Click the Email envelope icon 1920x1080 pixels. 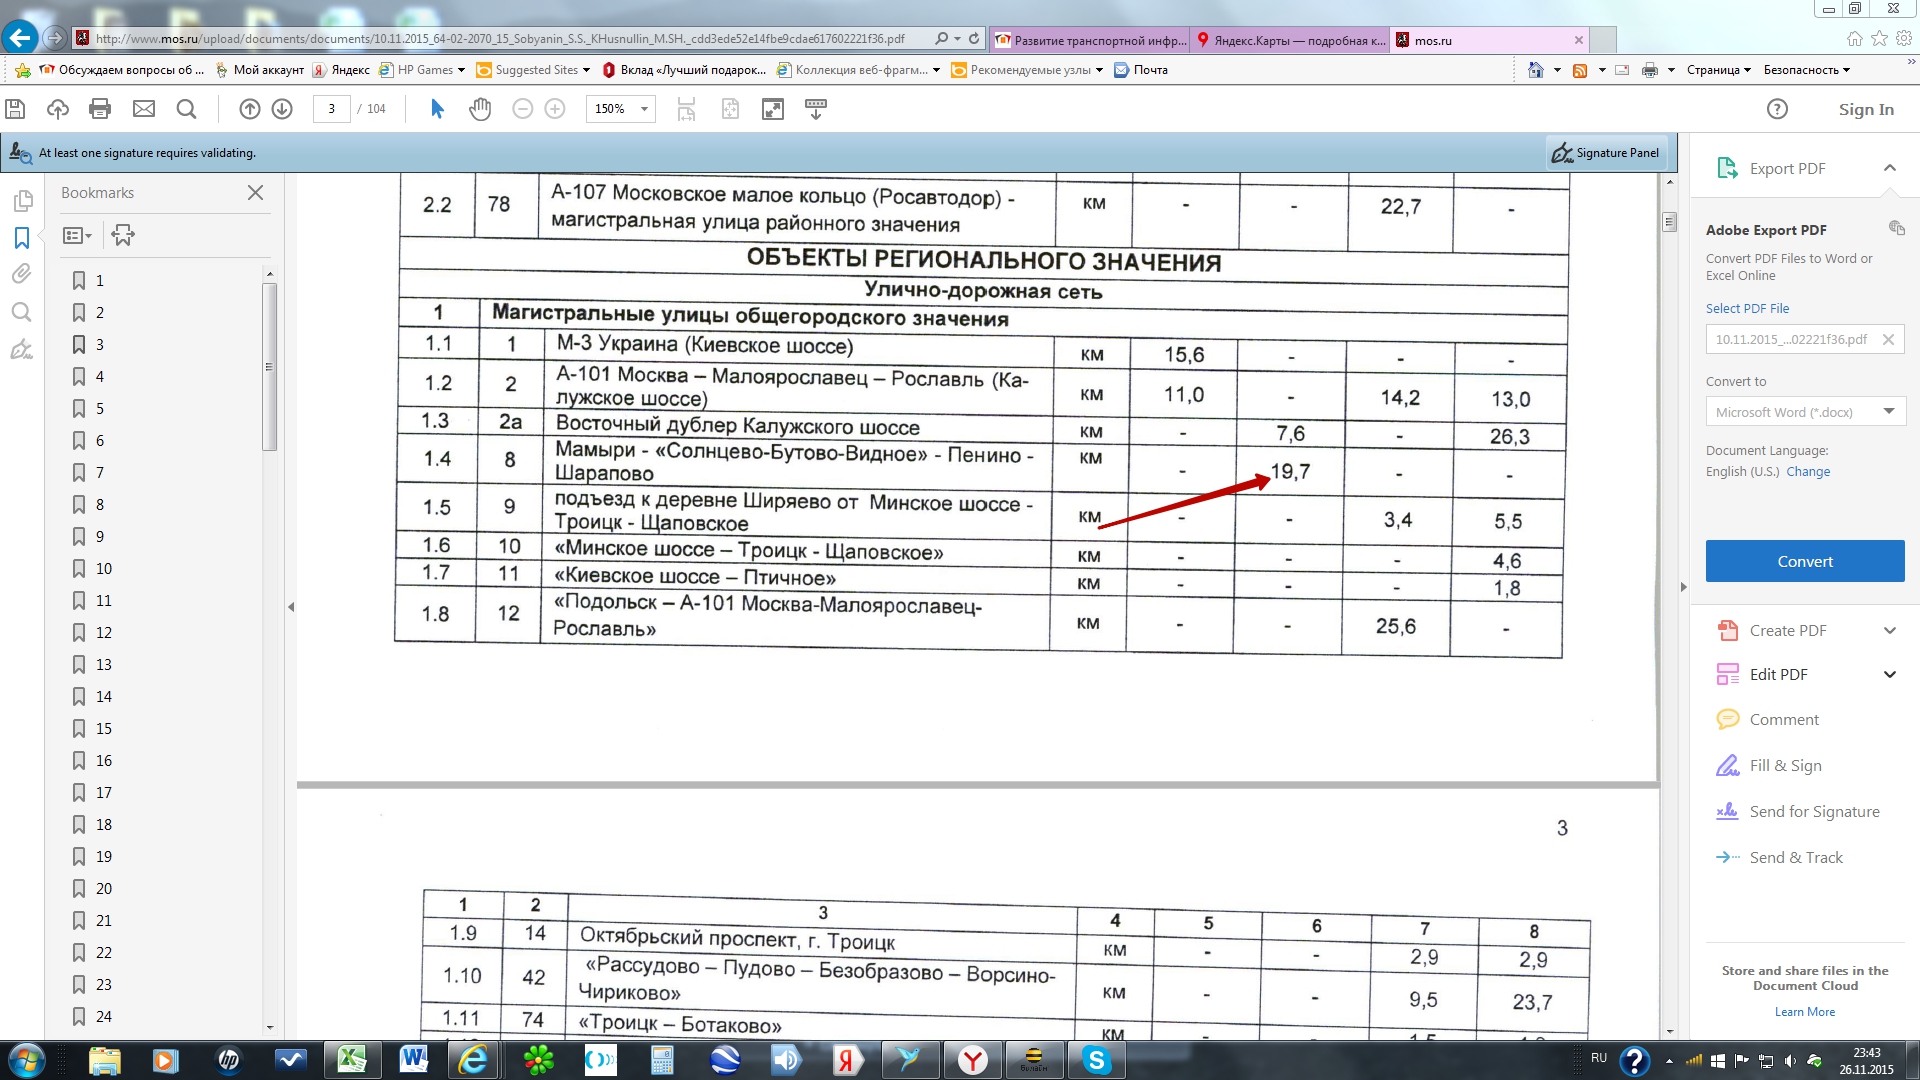click(144, 109)
